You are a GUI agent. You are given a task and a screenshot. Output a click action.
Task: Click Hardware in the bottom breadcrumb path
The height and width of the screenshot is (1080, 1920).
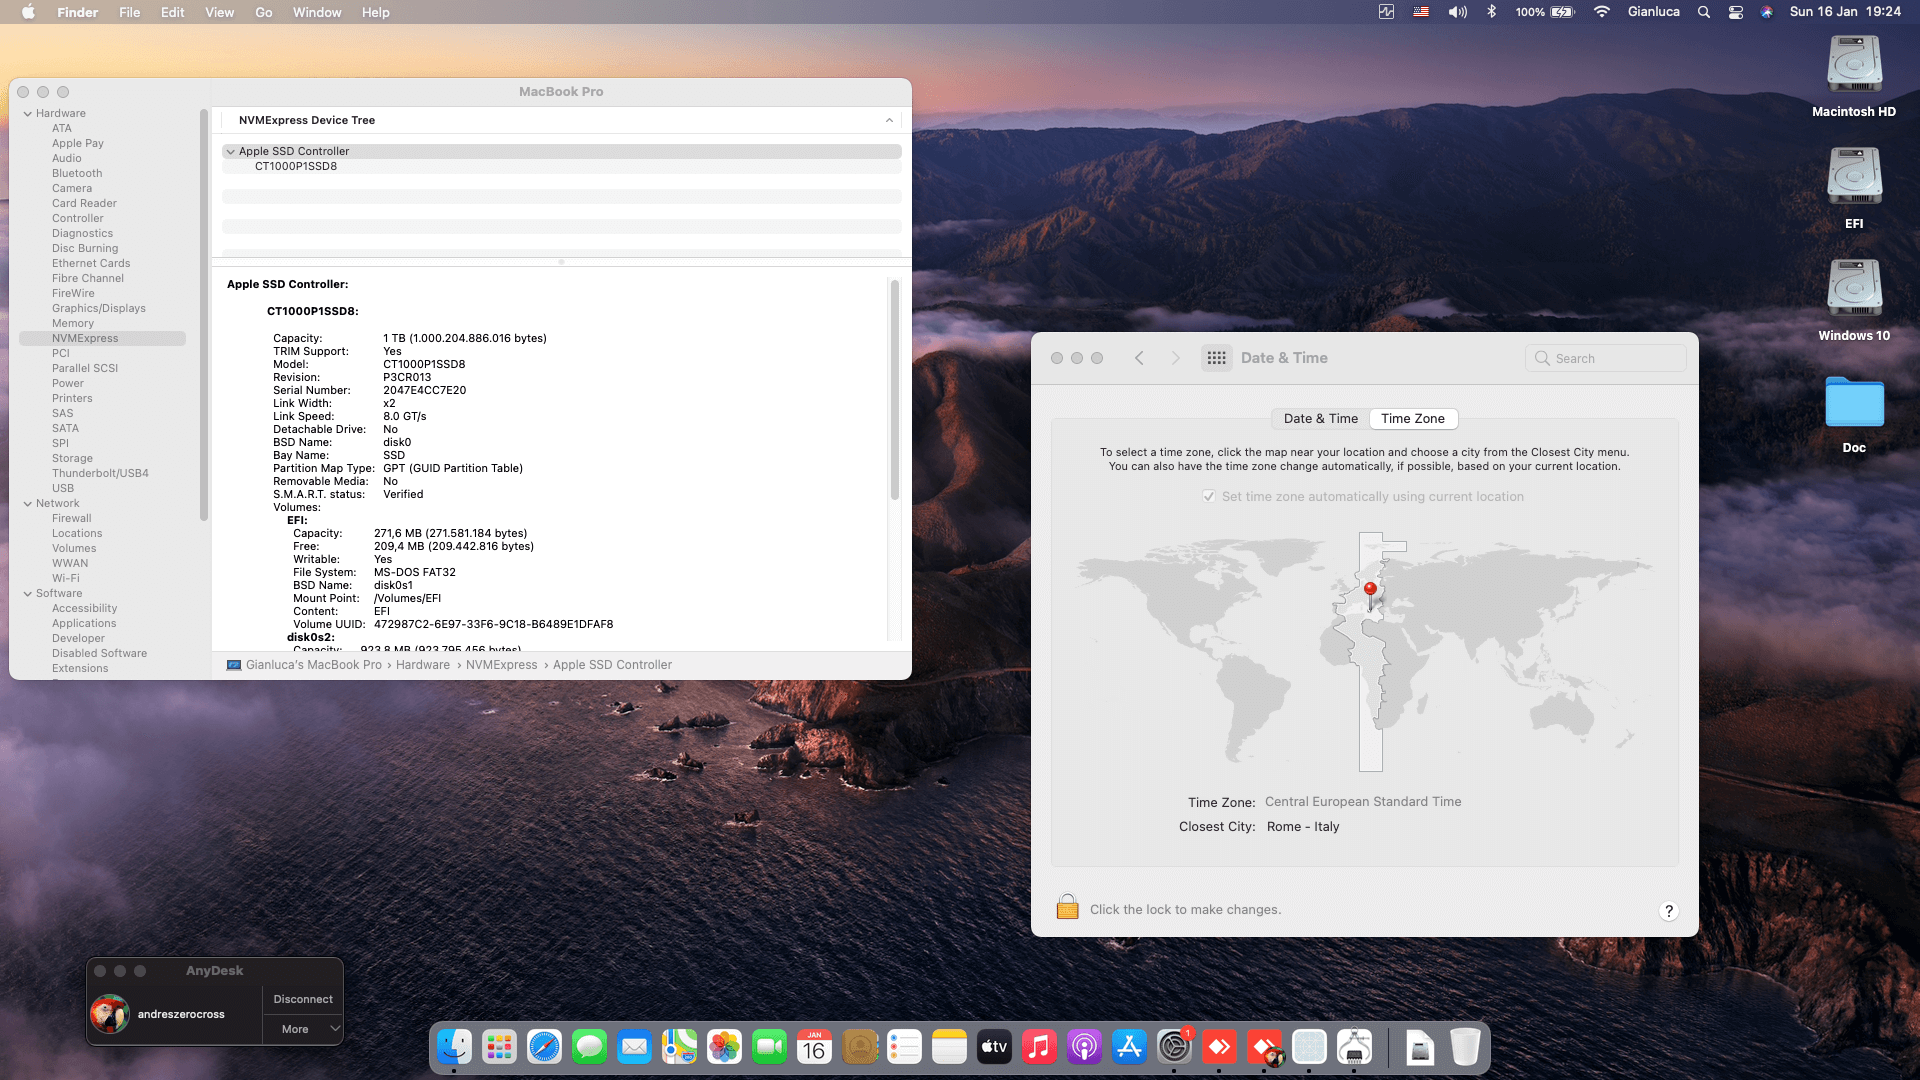(422, 665)
